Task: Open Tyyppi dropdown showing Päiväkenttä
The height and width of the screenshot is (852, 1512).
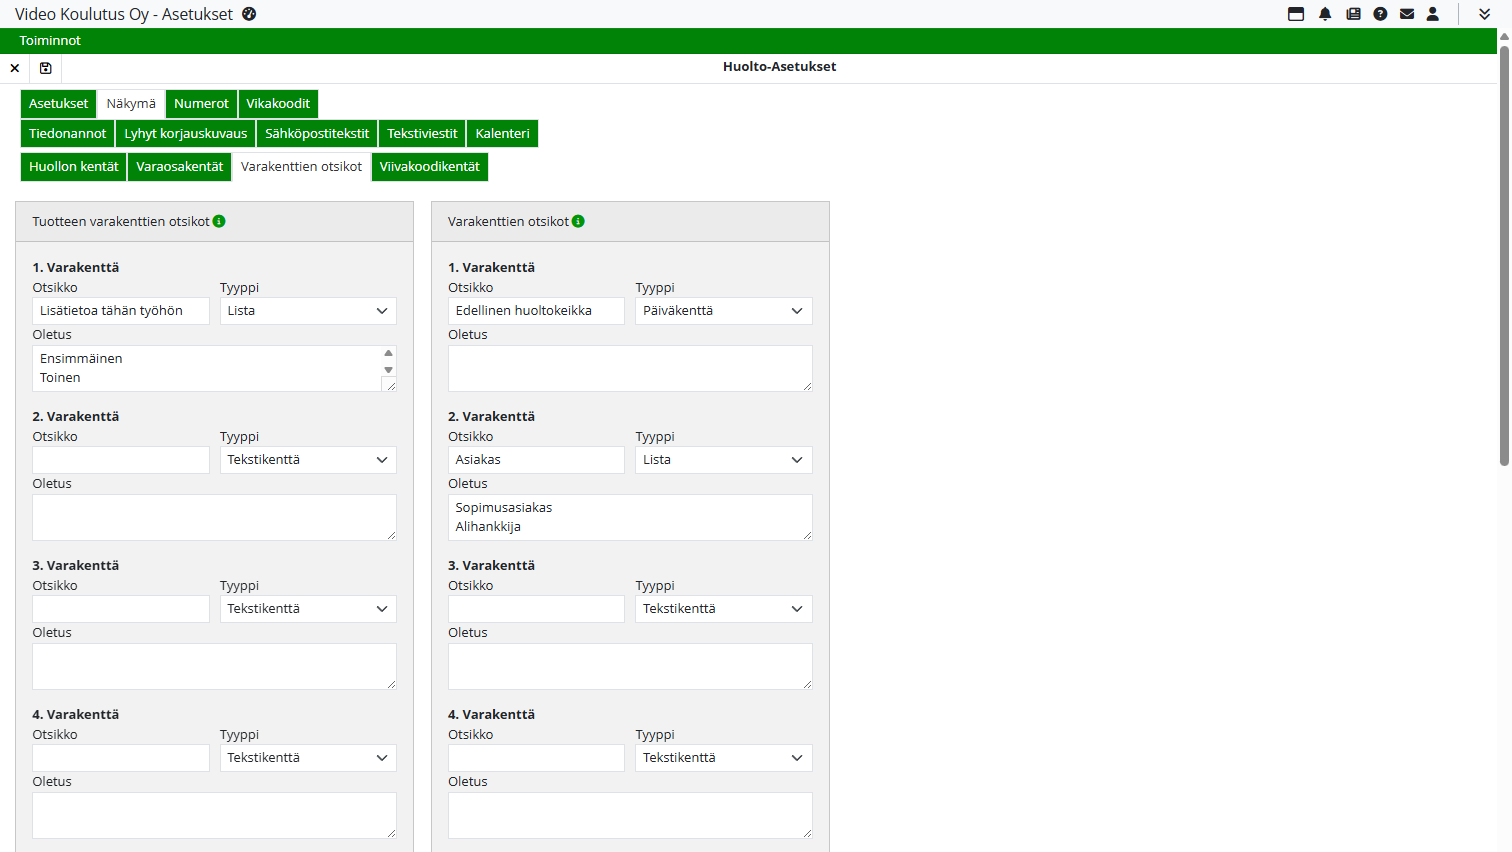Action: point(723,311)
